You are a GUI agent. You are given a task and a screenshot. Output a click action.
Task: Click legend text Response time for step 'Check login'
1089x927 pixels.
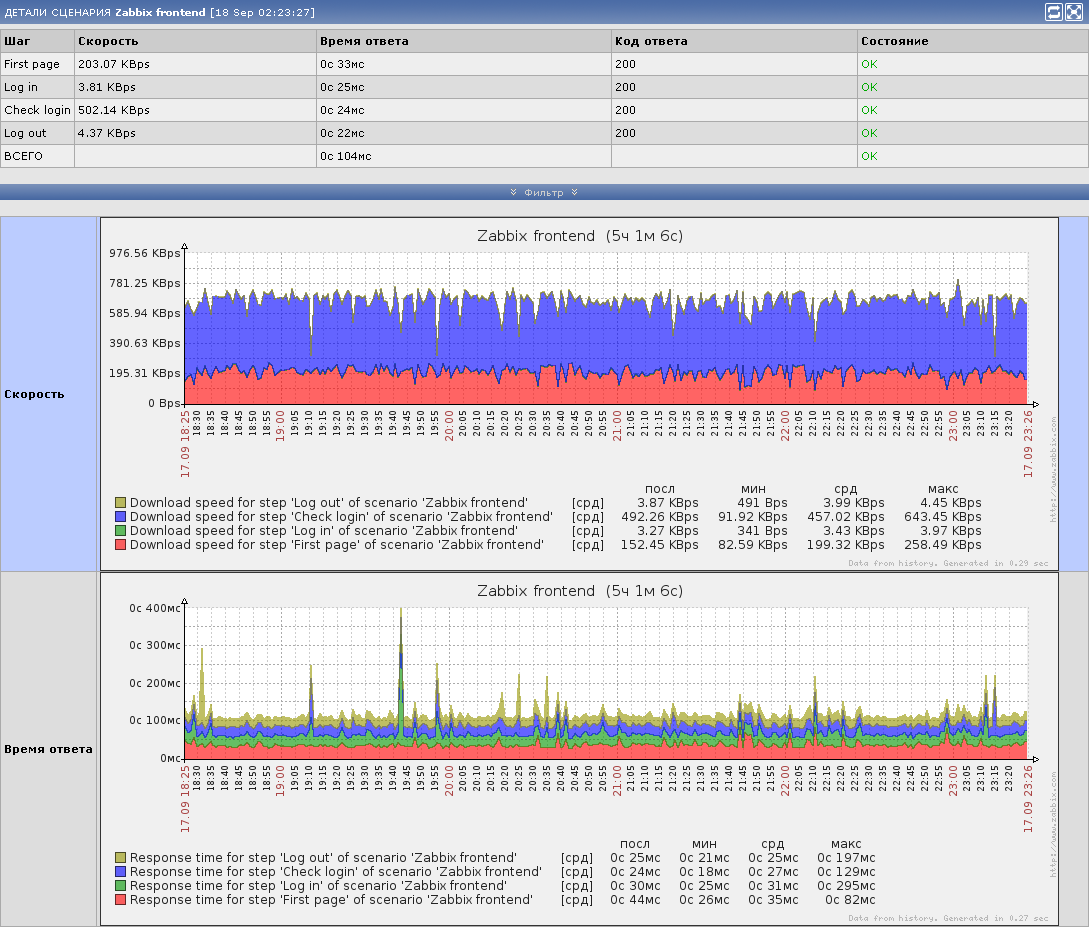(x=335, y=871)
